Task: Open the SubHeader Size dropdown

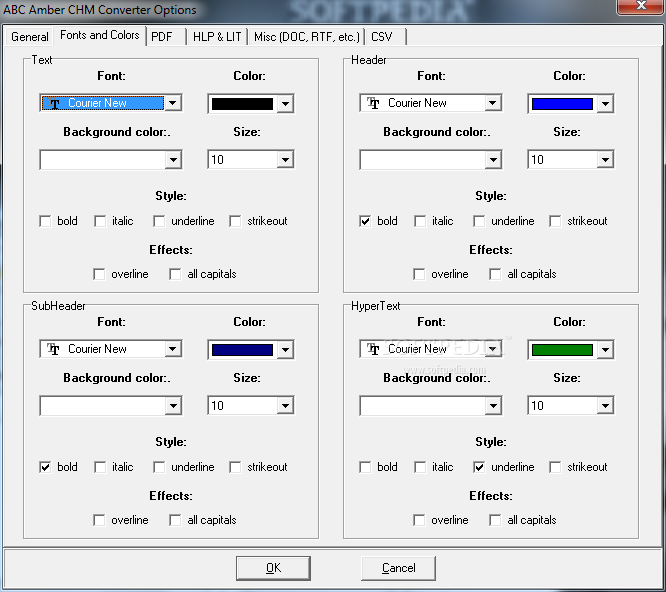Action: coord(285,406)
